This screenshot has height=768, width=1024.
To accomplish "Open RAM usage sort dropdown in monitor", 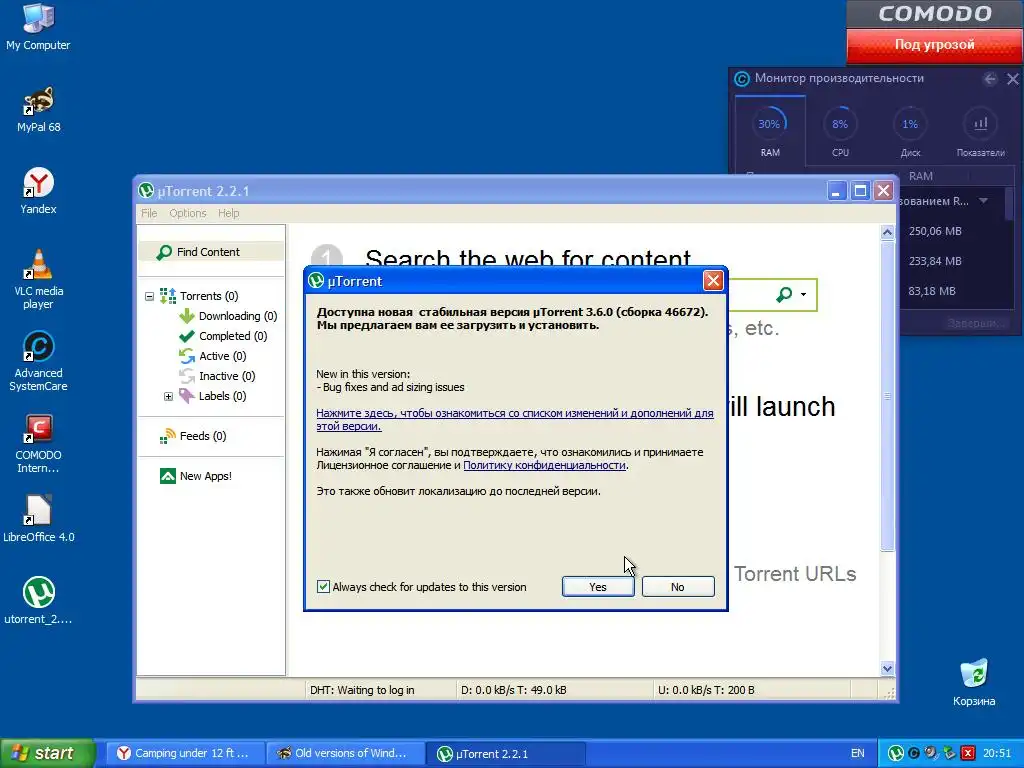I will (x=984, y=201).
